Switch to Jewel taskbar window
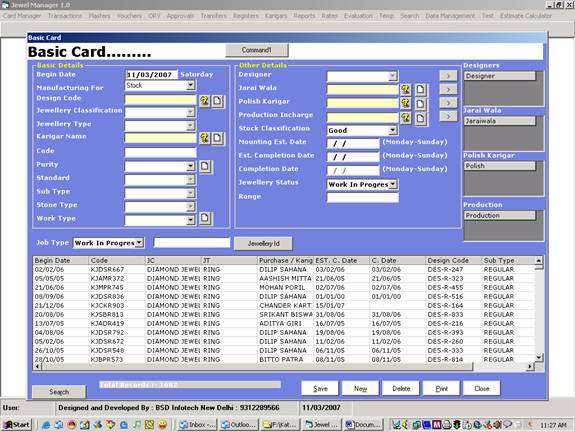The image size is (575, 432). (x=322, y=425)
